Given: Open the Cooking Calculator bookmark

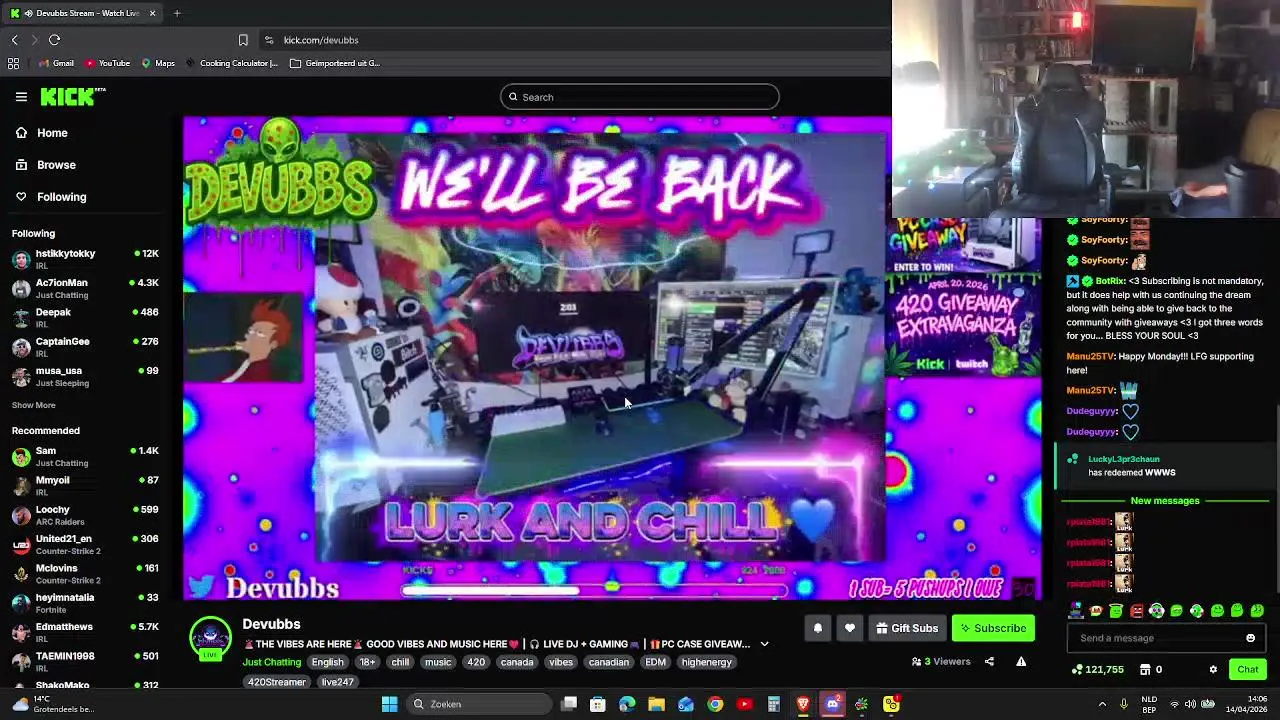Looking at the screenshot, I should (x=231, y=63).
